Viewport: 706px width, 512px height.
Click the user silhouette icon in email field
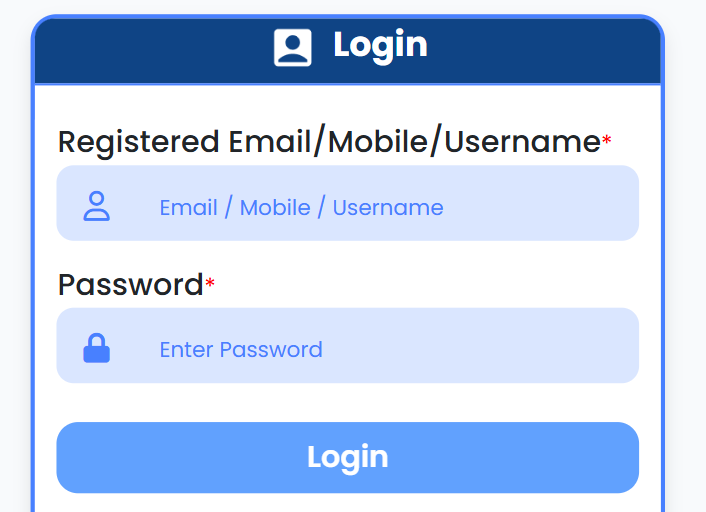tap(97, 207)
